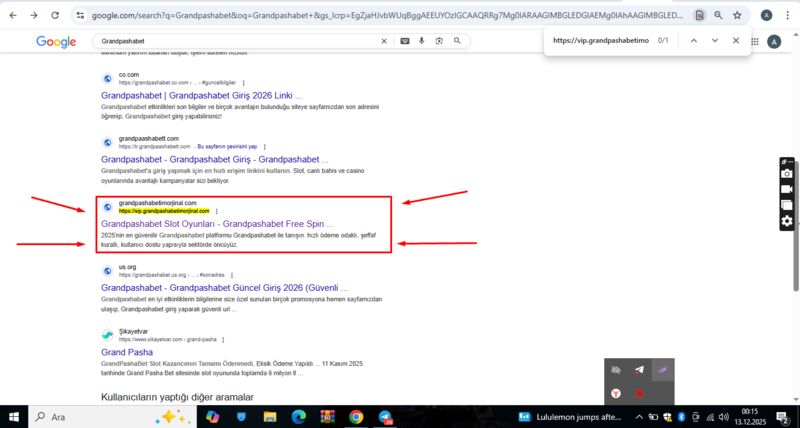Close the find-in-page bar
Viewport: 800px width, 428px height.
[736, 40]
